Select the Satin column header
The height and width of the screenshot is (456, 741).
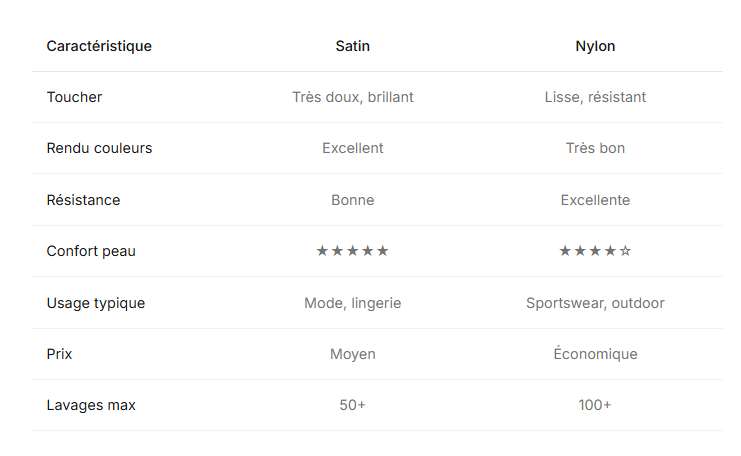click(352, 46)
